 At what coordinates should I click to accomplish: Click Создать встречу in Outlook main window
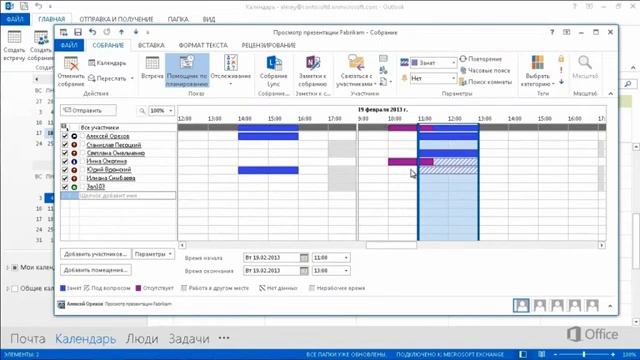(x=14, y=45)
